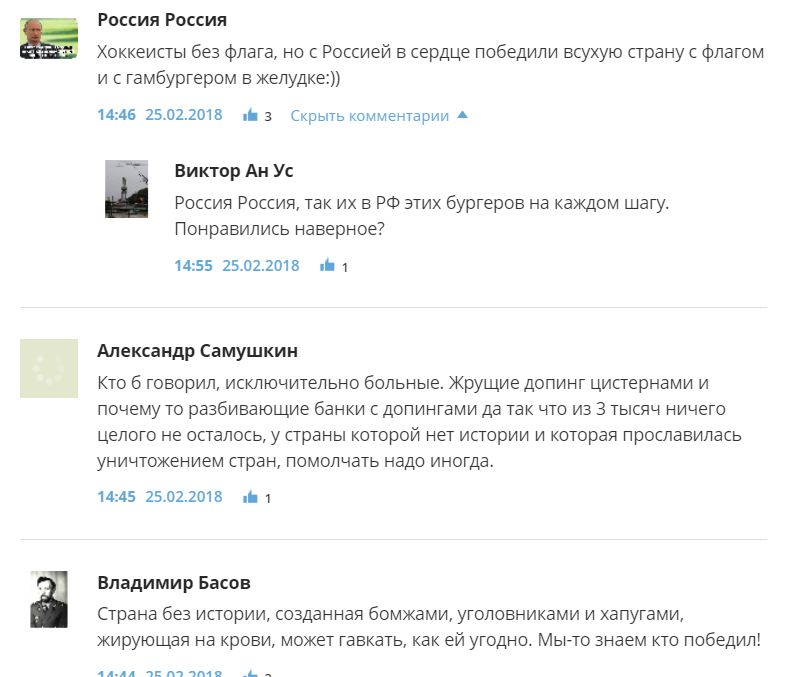Click the 14:55 timestamp on the reply
Screen dimensions: 793x677
pyautogui.click(x=193, y=265)
